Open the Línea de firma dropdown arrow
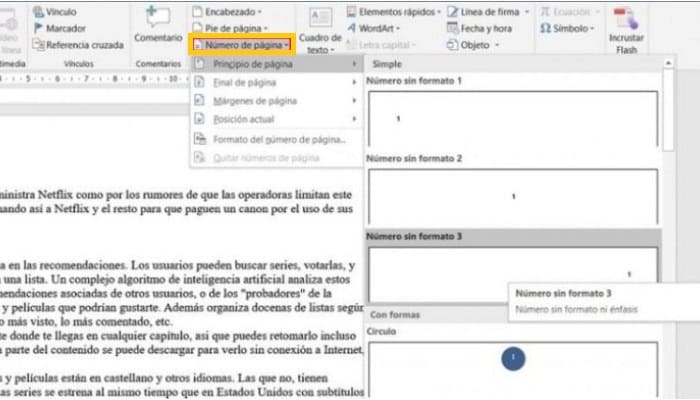The width and height of the screenshot is (700, 400). point(527,12)
